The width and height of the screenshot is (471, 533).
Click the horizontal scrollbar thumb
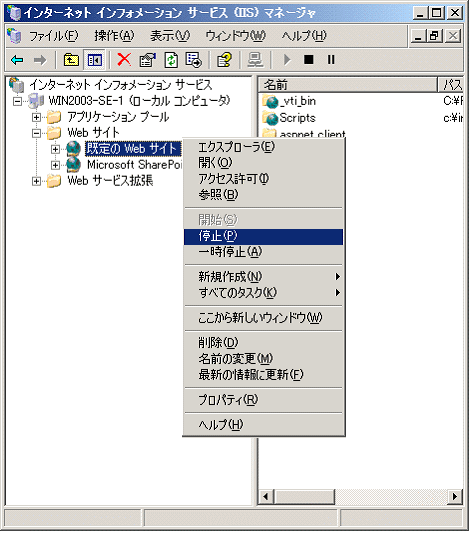pos(303,497)
